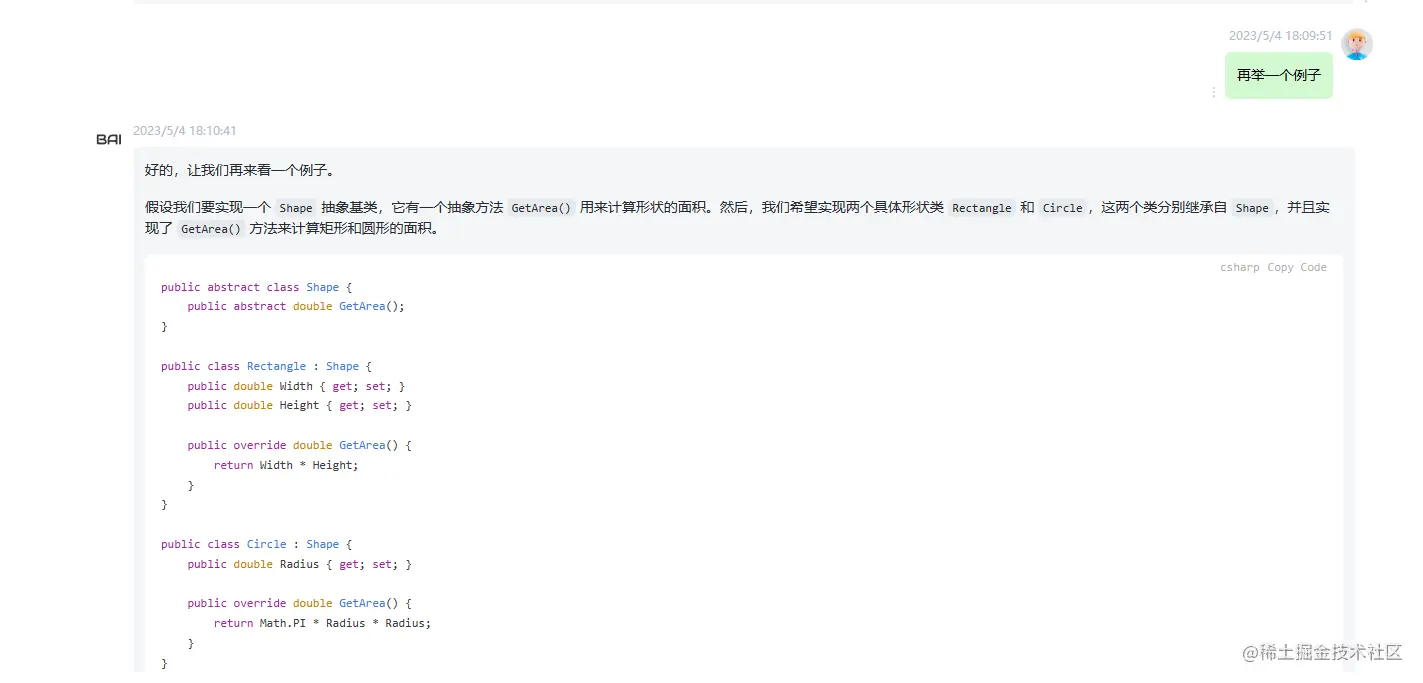Click code line public class Rectangle : Shape

pyautogui.click(x=266, y=366)
